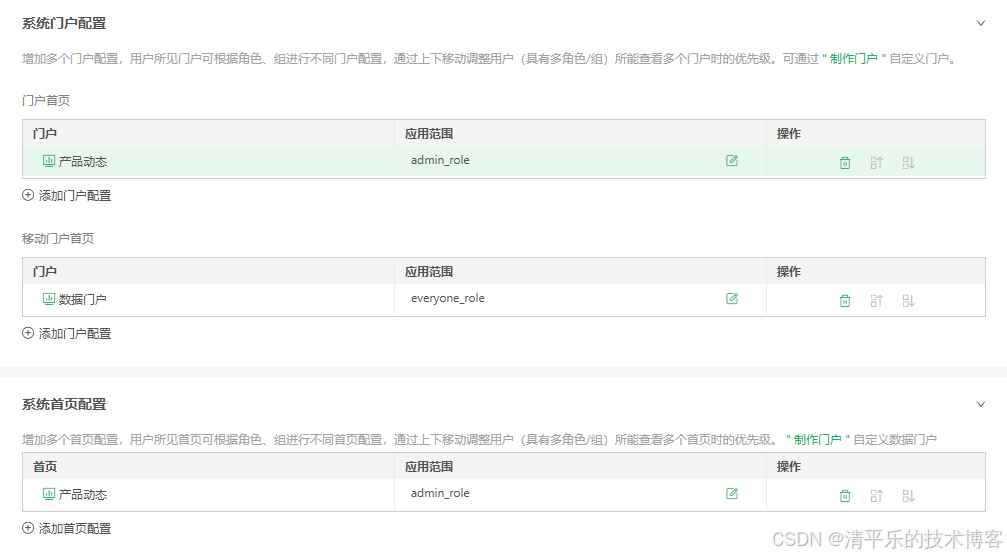Click 操作 header in 移动门户首页 table
This screenshot has height=557, width=1007.
tap(789, 272)
